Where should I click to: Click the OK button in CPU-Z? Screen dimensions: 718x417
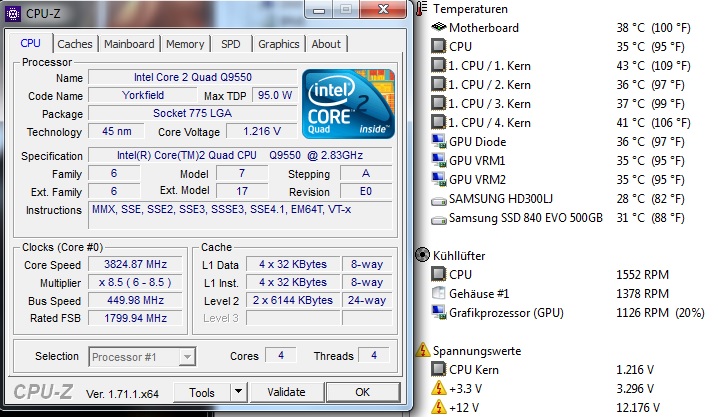point(363,392)
